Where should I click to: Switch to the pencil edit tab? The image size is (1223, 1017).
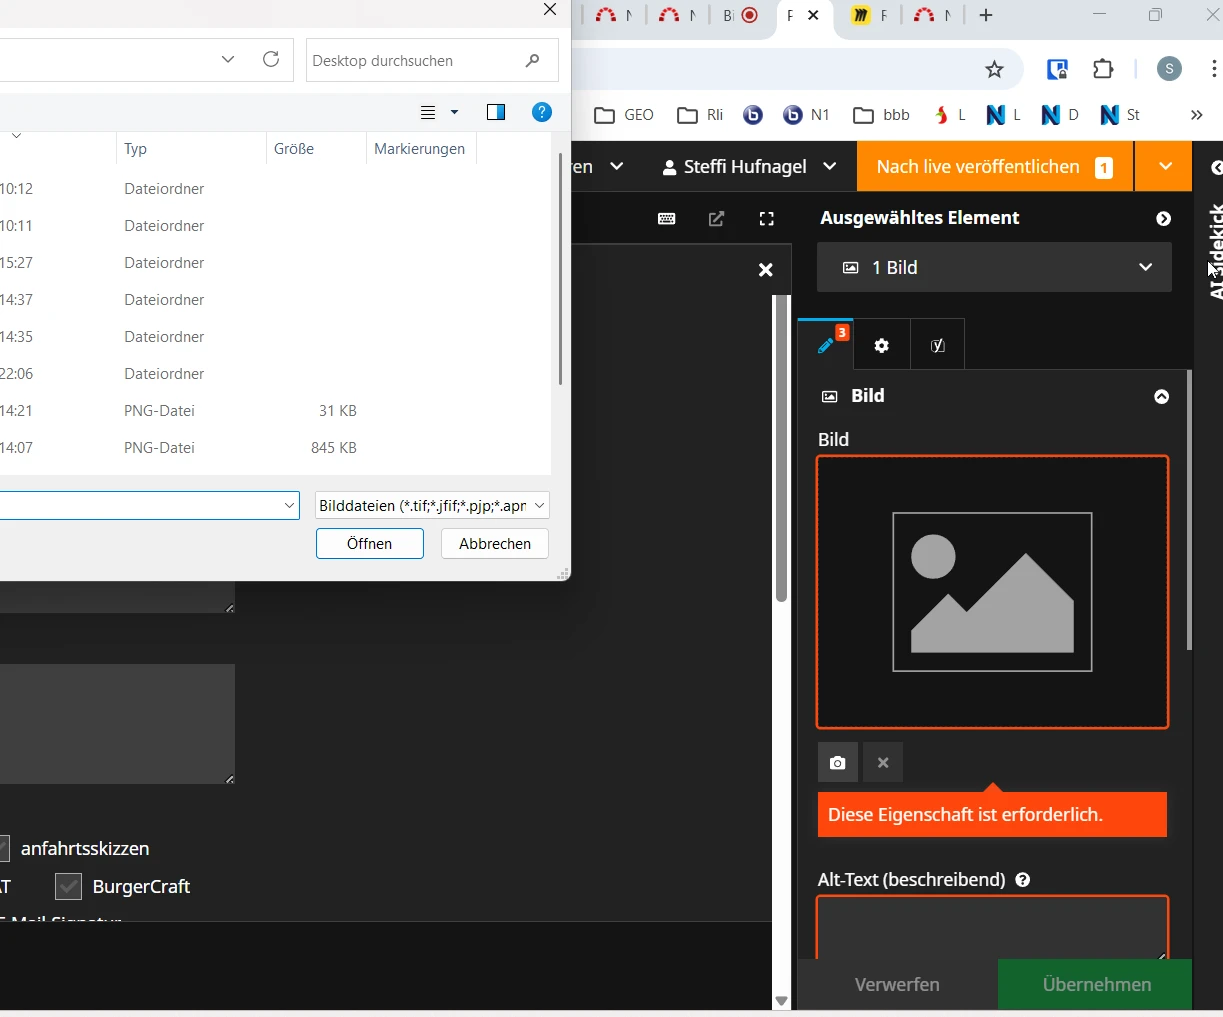tap(826, 346)
